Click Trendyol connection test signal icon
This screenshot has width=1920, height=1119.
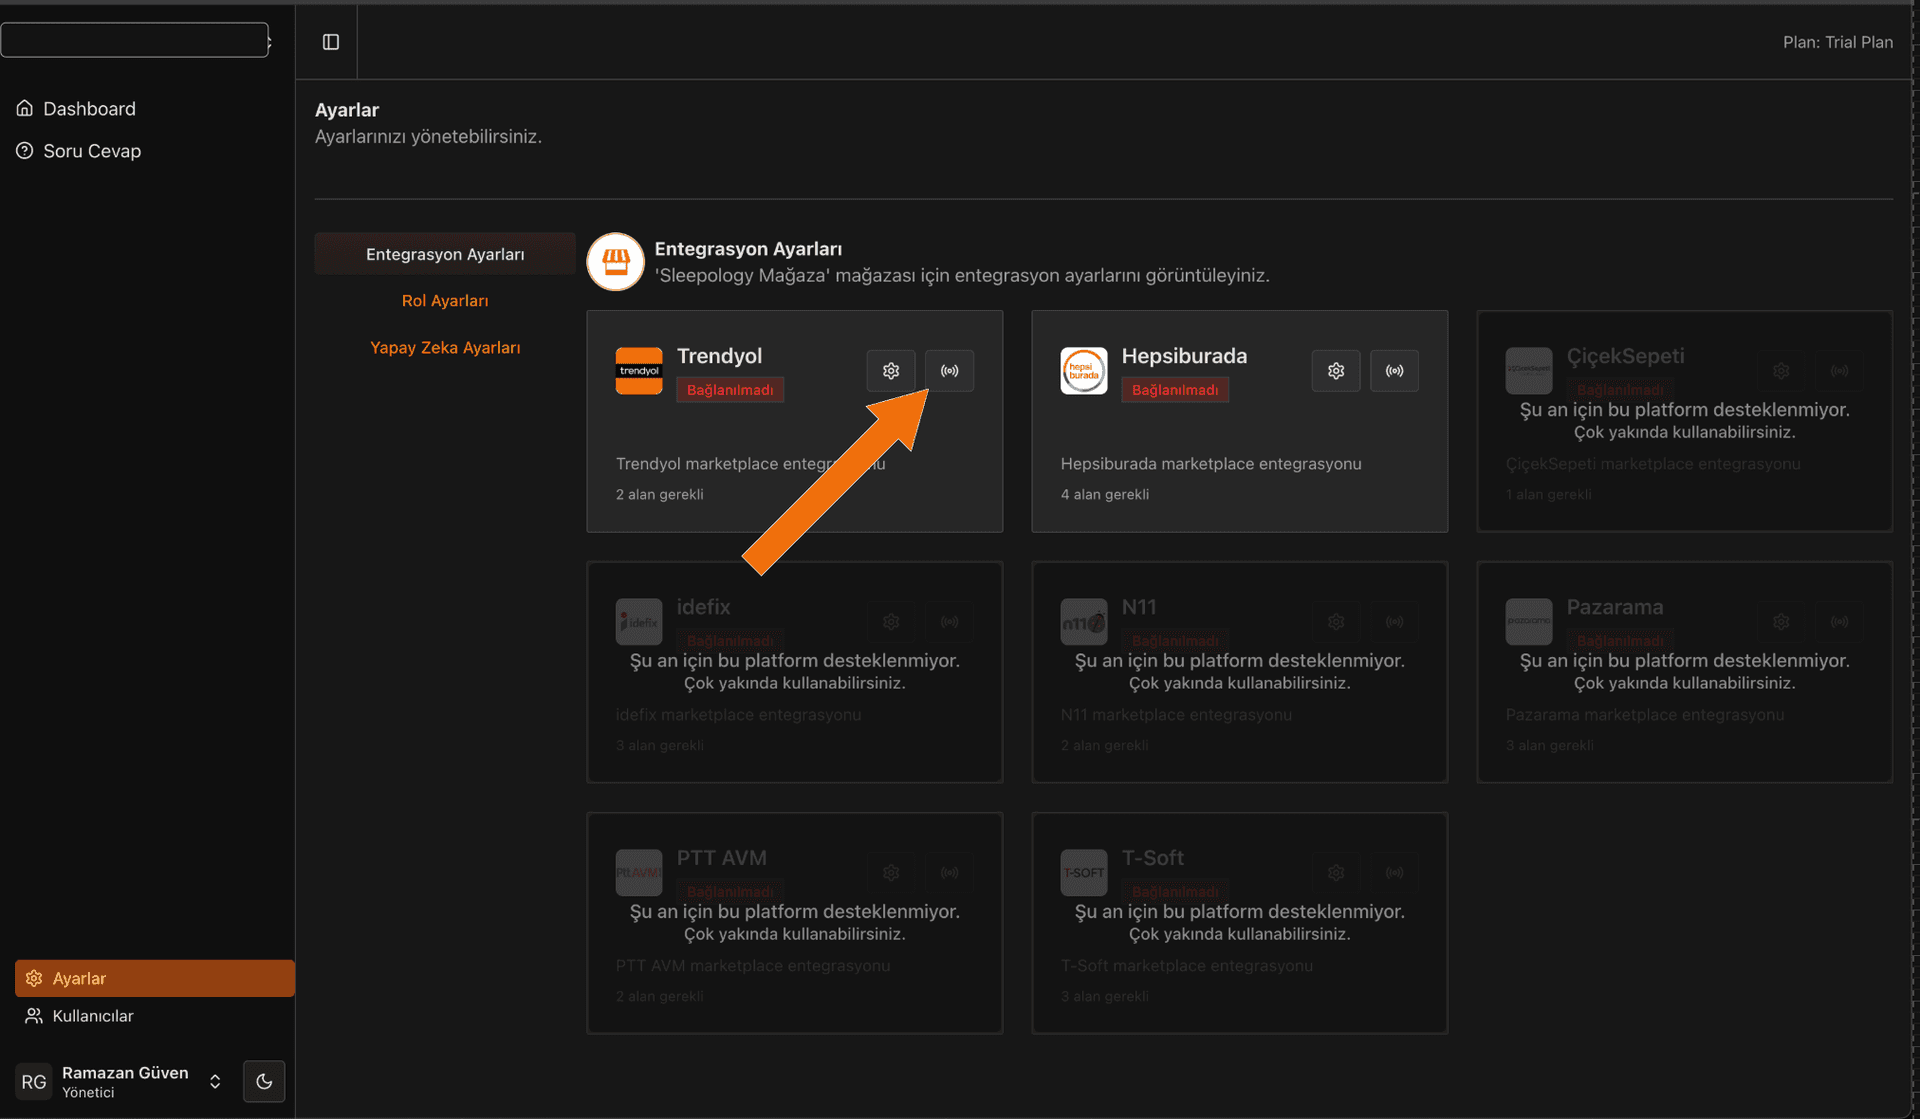tap(949, 371)
